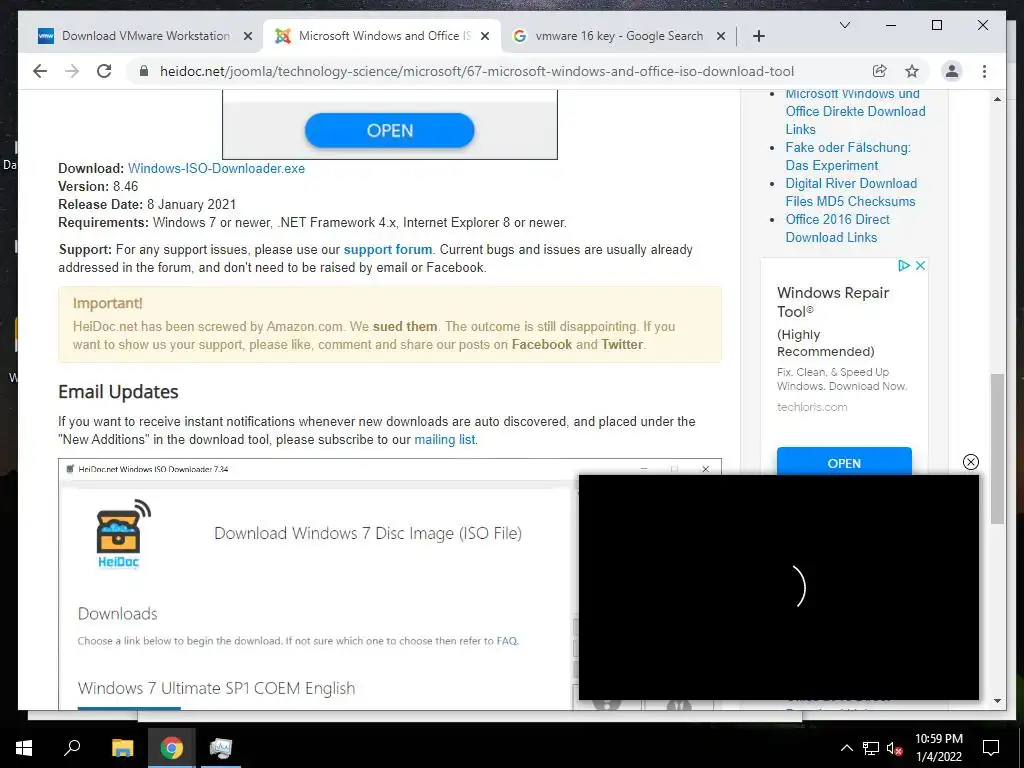Screen dimensions: 1024x768
Task: Close the Download VMware Workstation tab
Action: click(x=248, y=37)
